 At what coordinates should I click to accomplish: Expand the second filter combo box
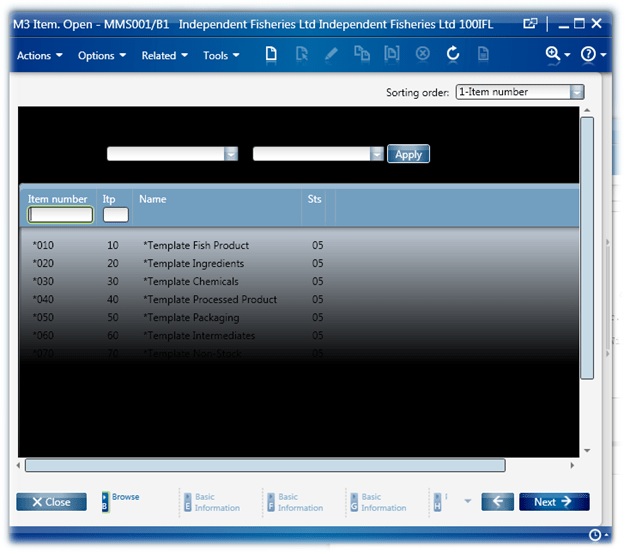point(377,154)
